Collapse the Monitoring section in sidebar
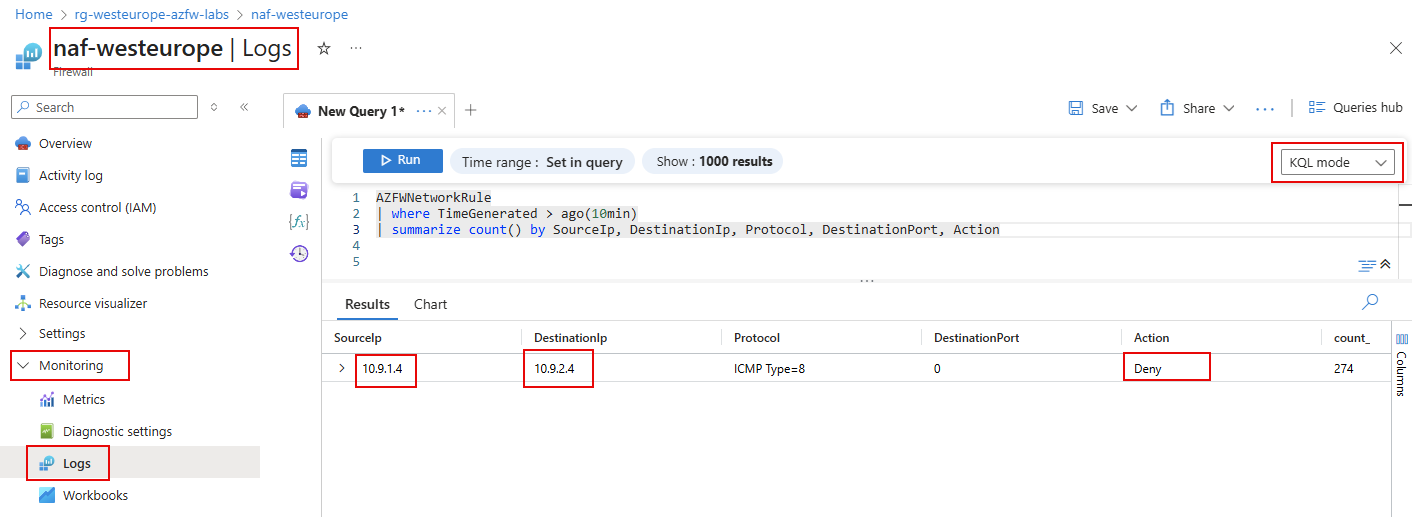 [24, 365]
